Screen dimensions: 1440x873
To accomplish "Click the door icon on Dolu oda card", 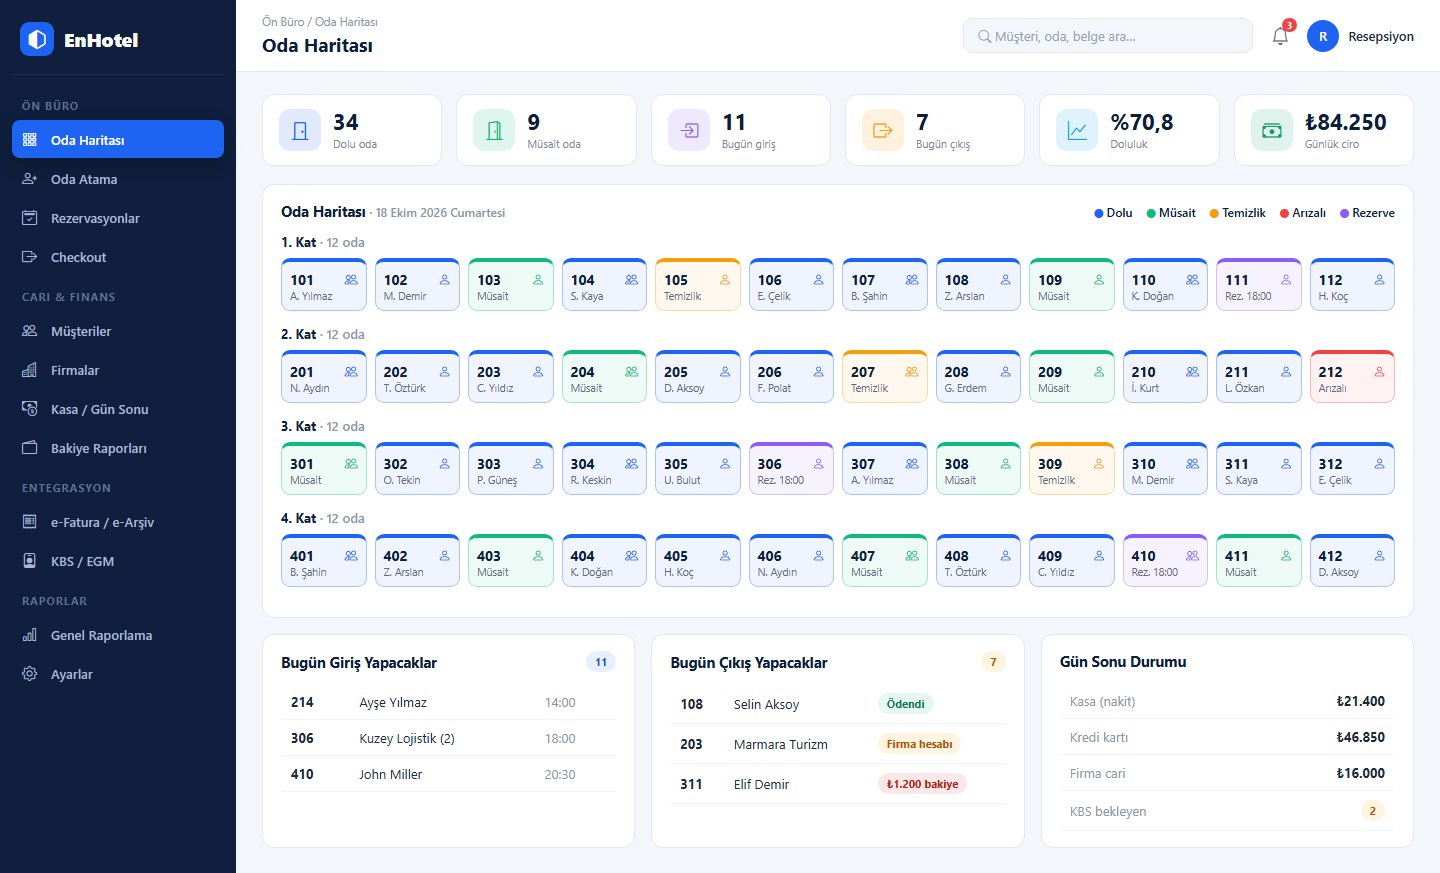I will 300,130.
